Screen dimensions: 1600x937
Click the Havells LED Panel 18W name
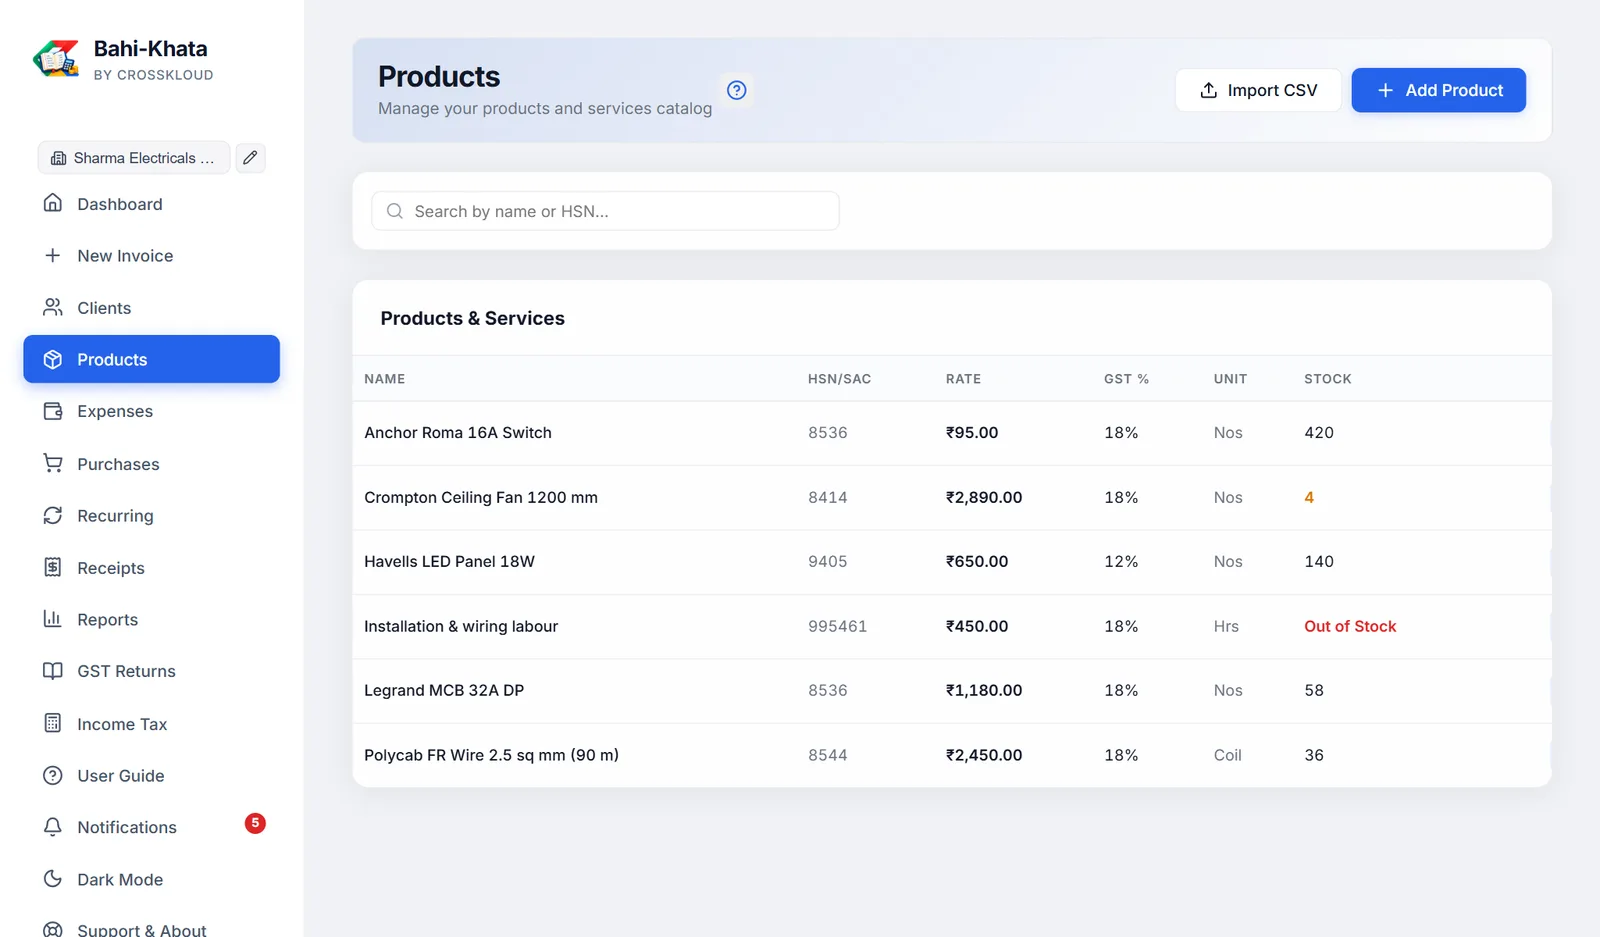[x=449, y=562]
